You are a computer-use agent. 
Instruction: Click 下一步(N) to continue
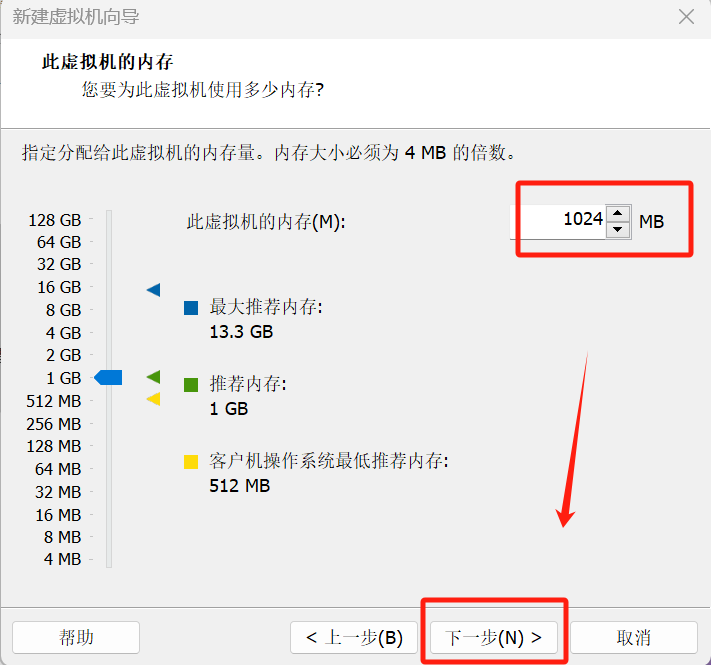point(493,637)
